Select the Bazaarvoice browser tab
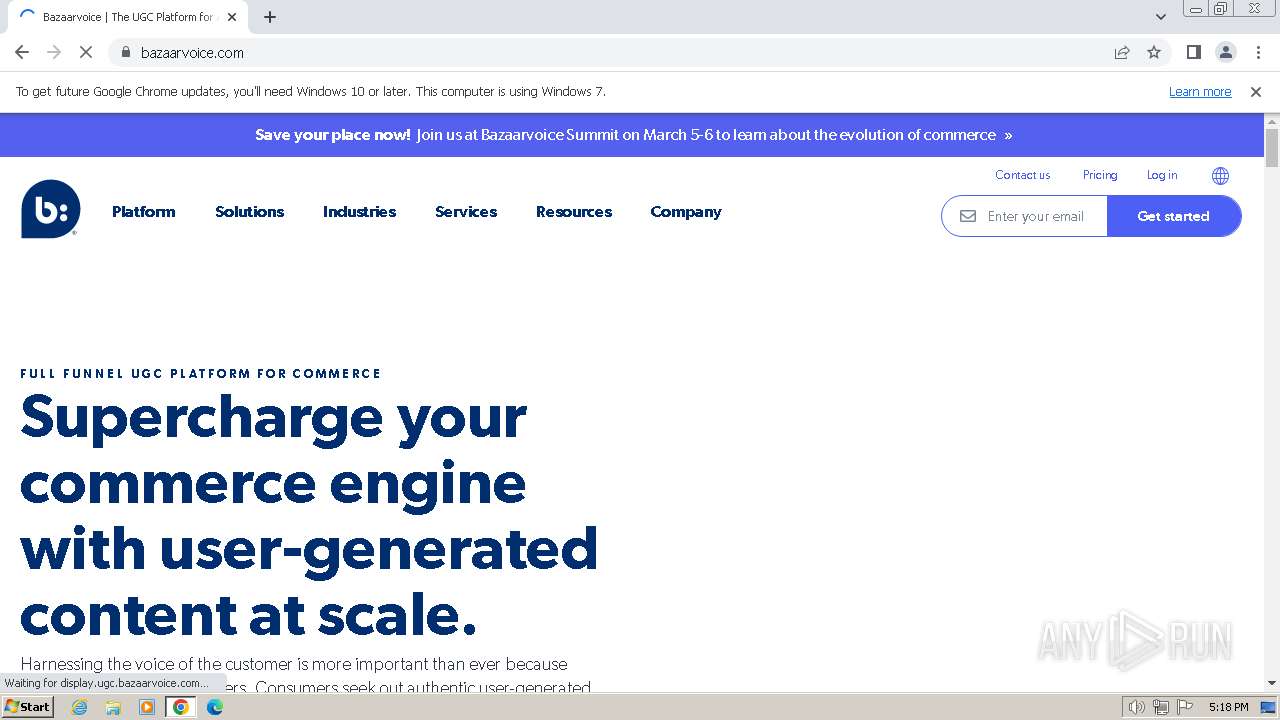 pos(128,17)
